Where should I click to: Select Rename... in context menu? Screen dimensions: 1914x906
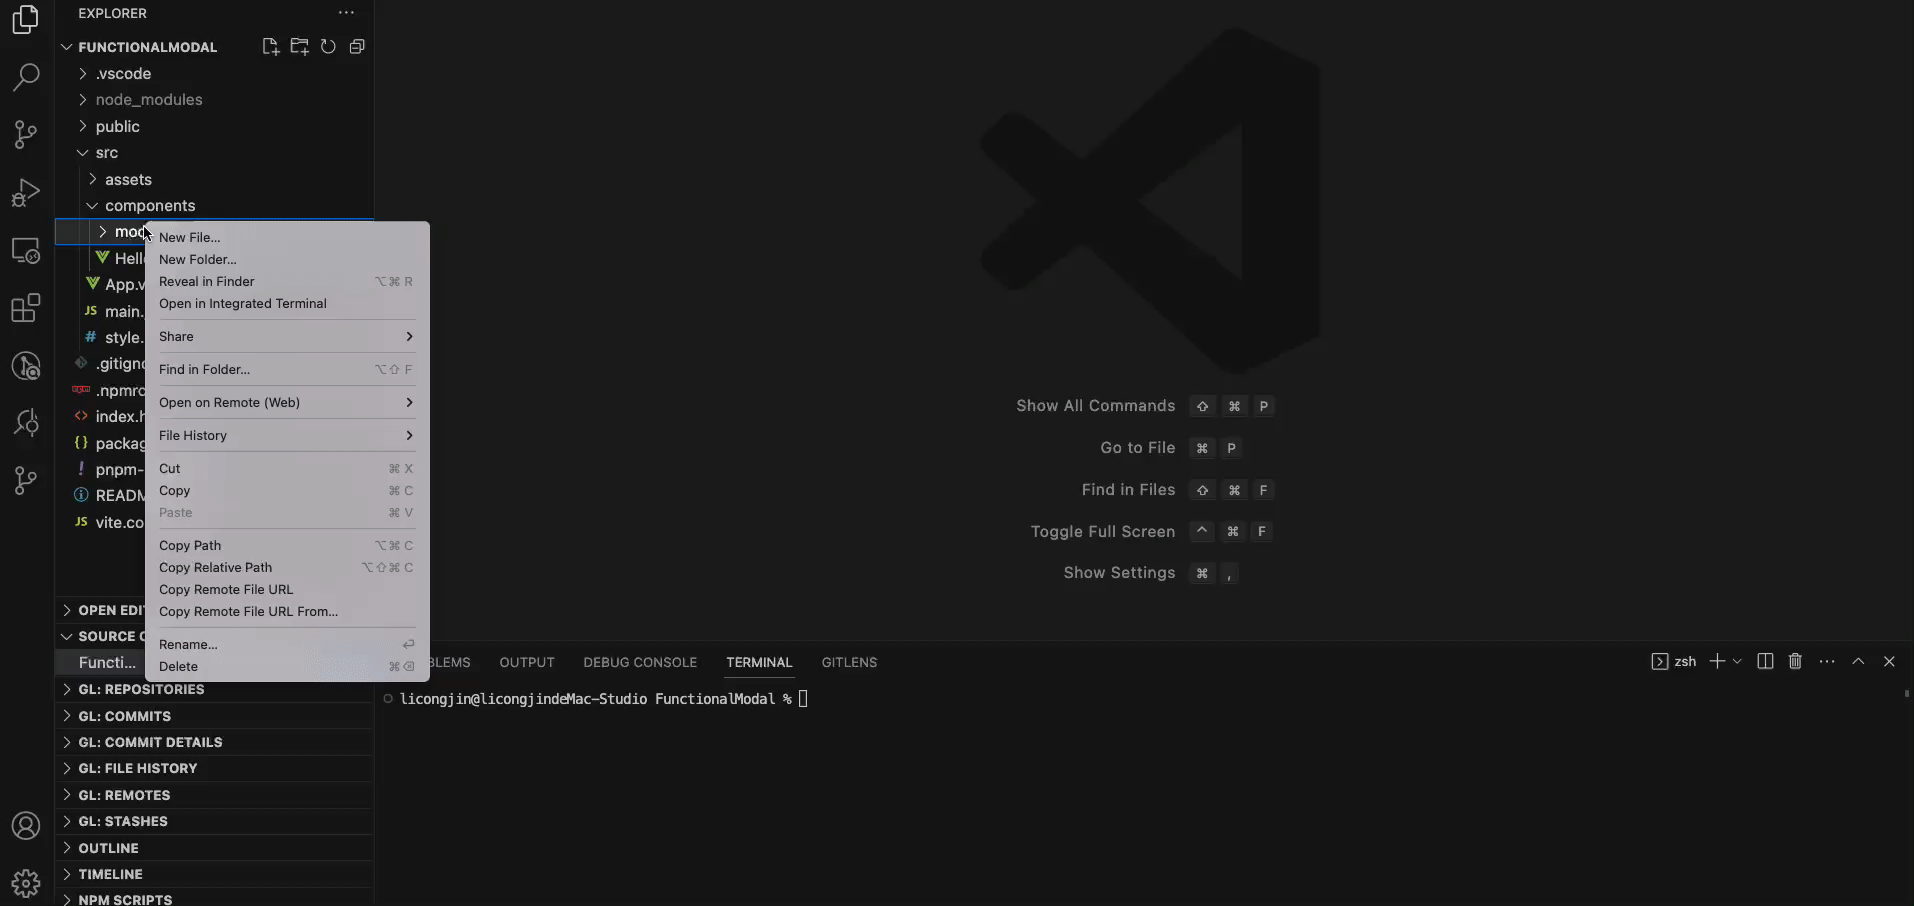point(287,644)
